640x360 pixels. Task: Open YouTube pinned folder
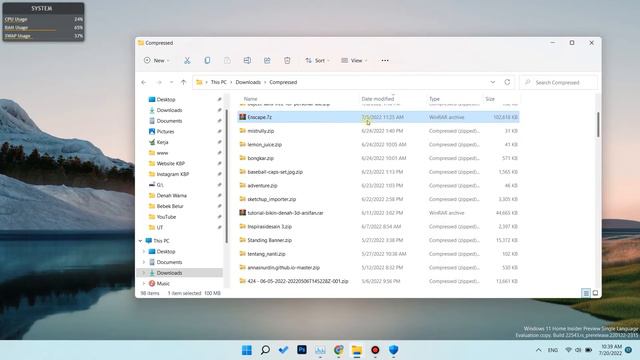click(x=166, y=217)
